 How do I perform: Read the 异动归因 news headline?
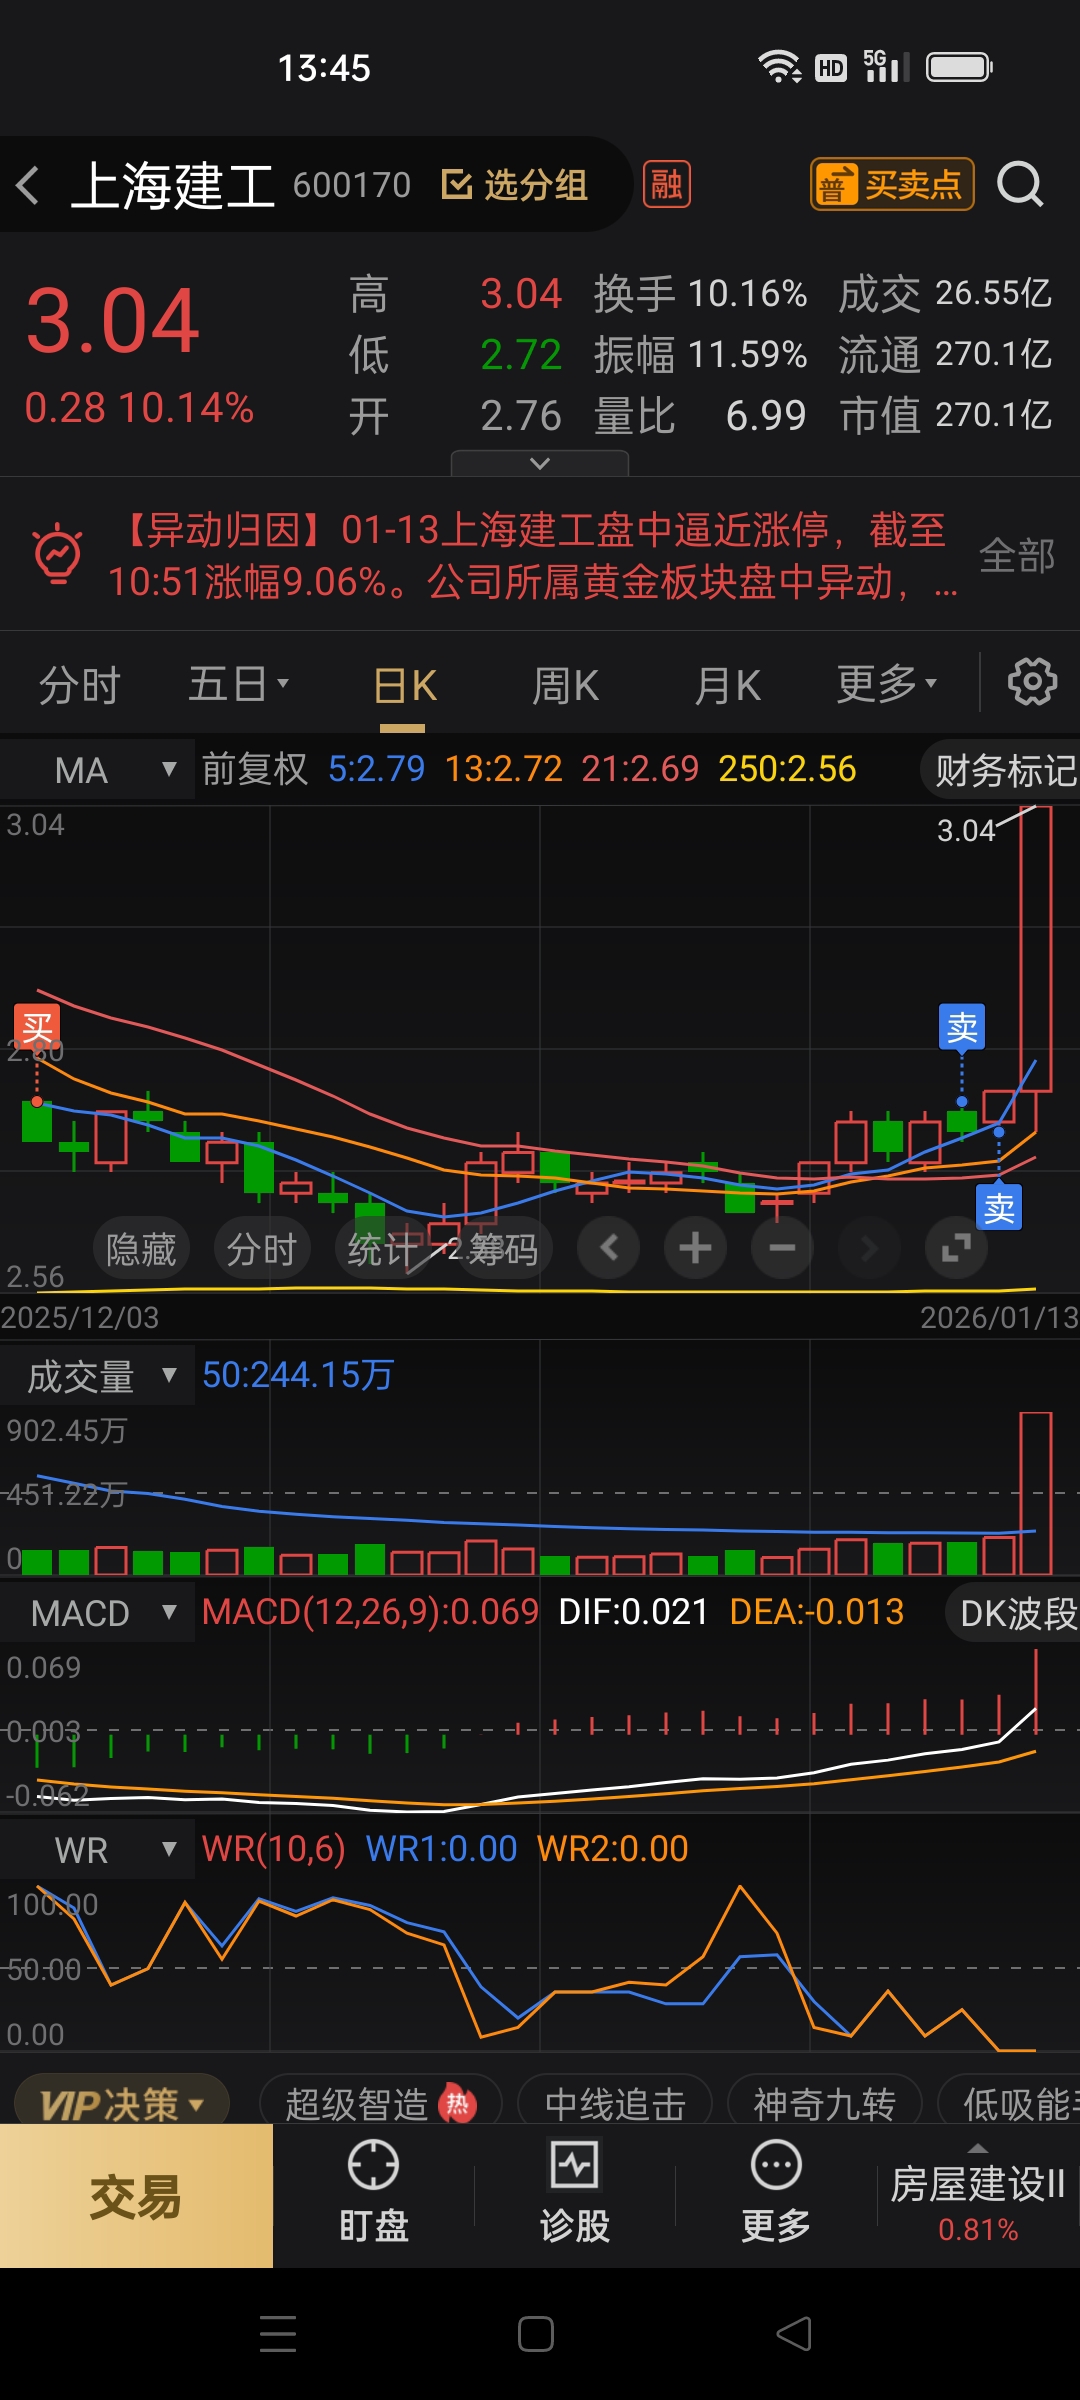pyautogui.click(x=534, y=555)
